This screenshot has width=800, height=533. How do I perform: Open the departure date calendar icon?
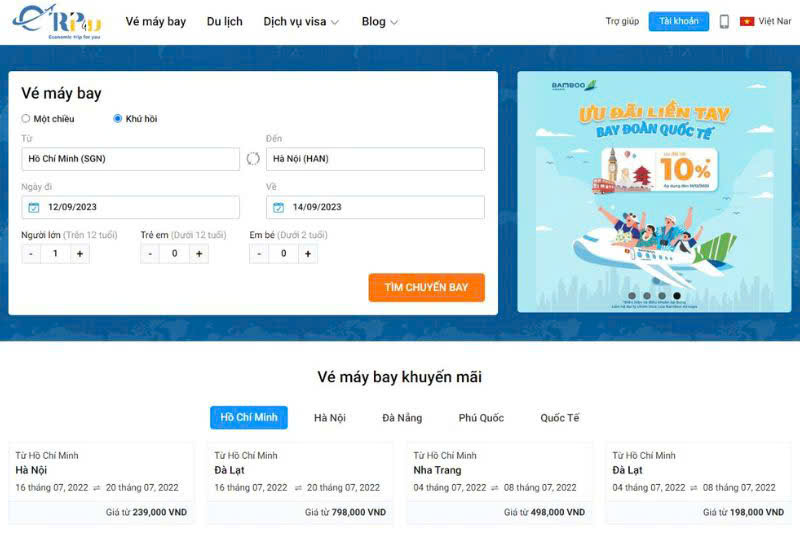tap(34, 207)
